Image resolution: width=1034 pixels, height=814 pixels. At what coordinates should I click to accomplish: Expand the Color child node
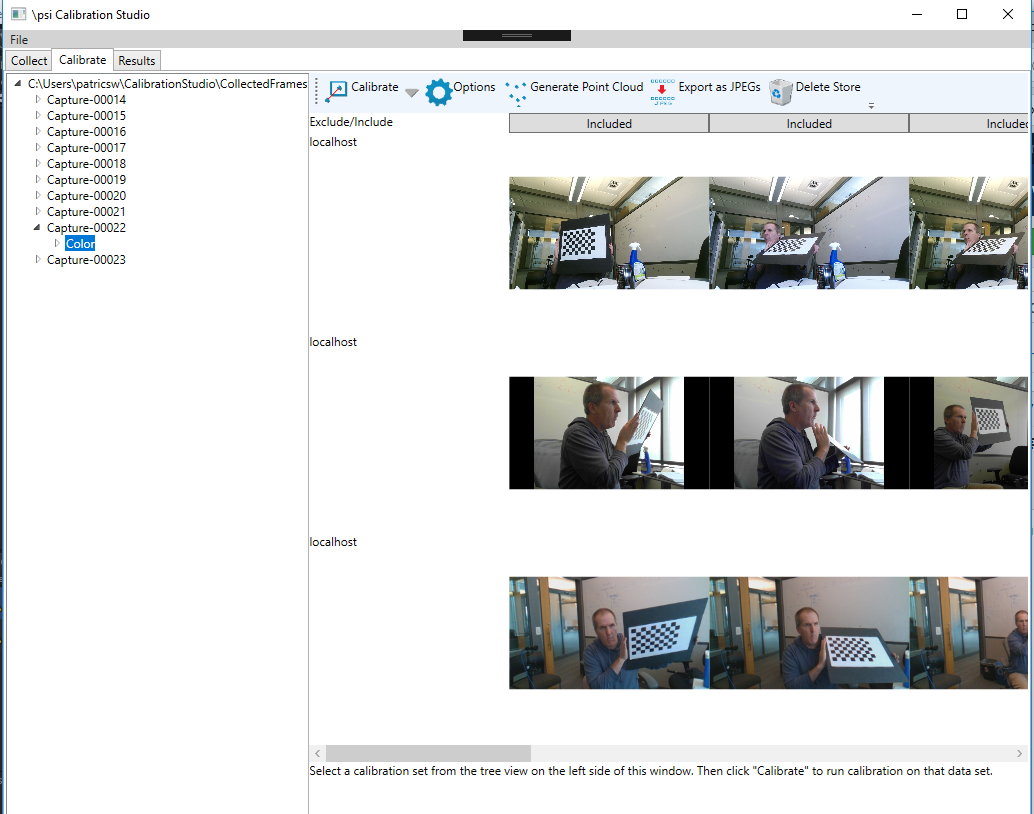pos(57,243)
